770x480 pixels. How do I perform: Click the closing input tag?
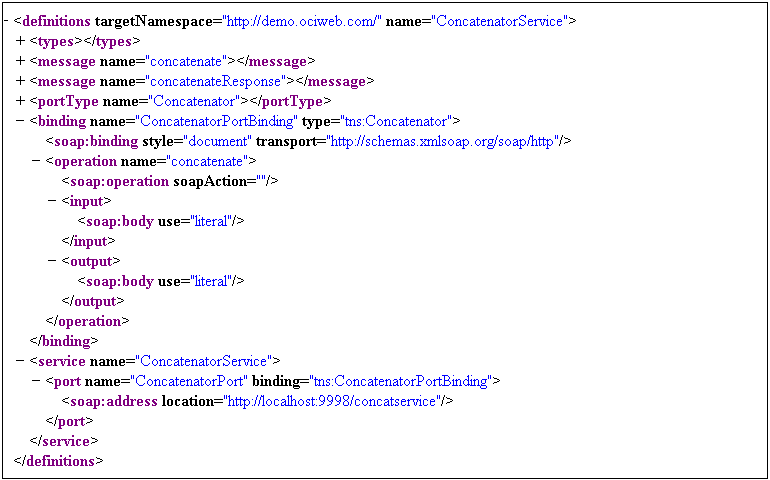pos(88,241)
